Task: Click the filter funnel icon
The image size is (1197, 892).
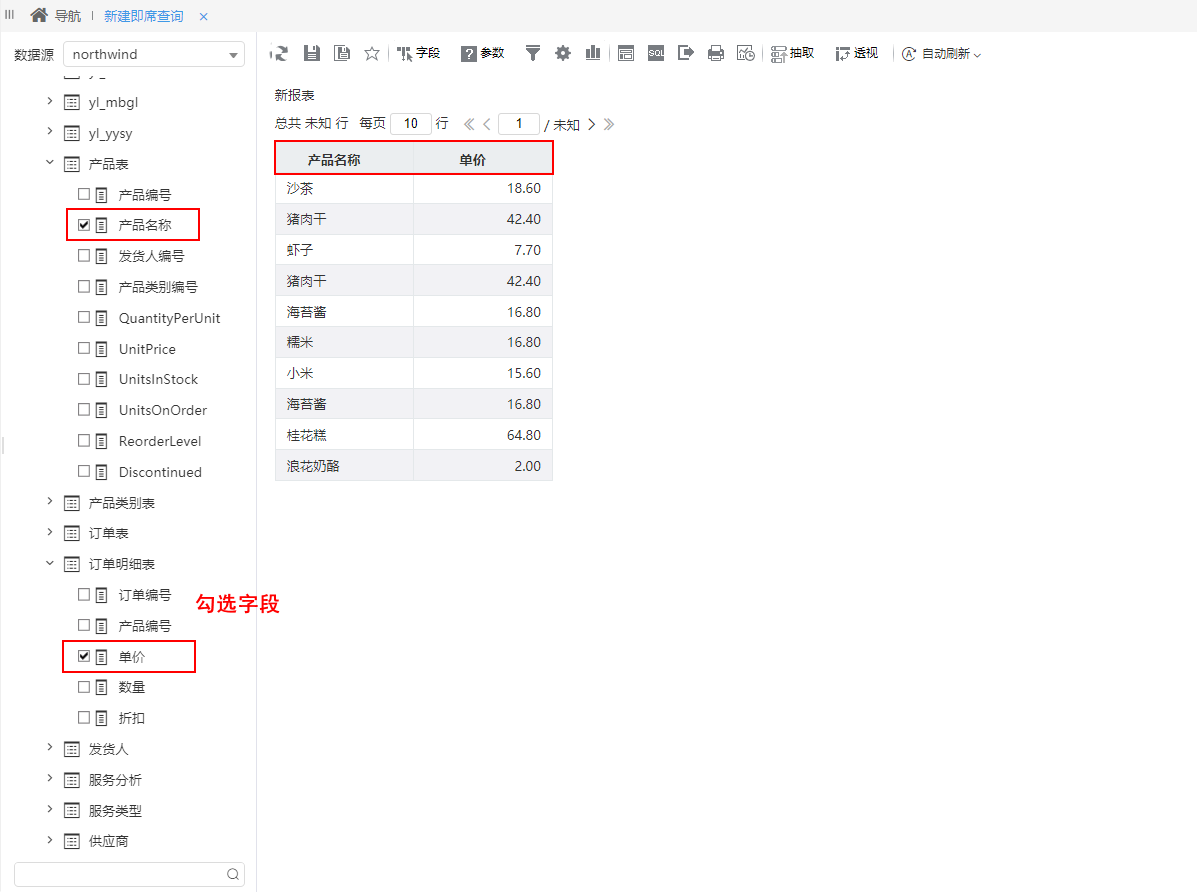Action: click(x=533, y=53)
